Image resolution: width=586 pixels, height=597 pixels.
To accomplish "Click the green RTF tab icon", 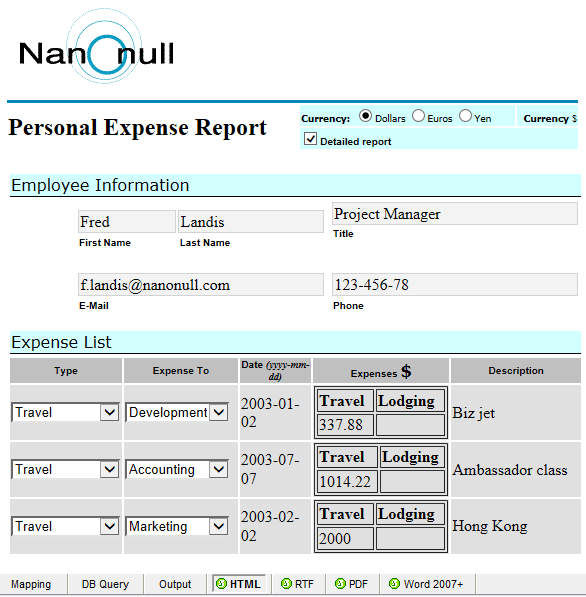I will tap(286, 583).
